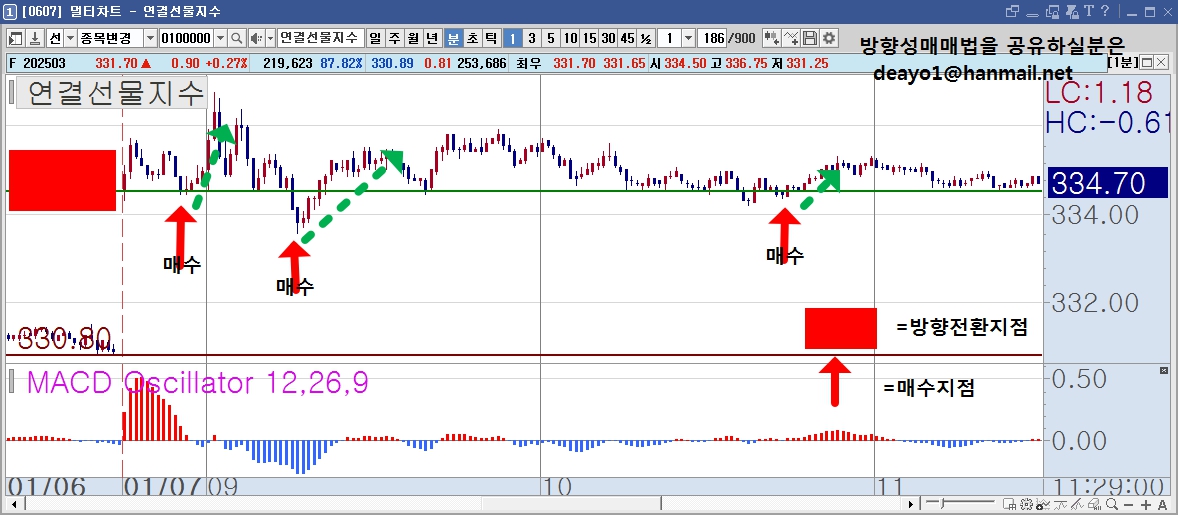The image size is (1178, 515).
Task: Click the magnifier search icon beside 0100000
Action: coord(236,38)
